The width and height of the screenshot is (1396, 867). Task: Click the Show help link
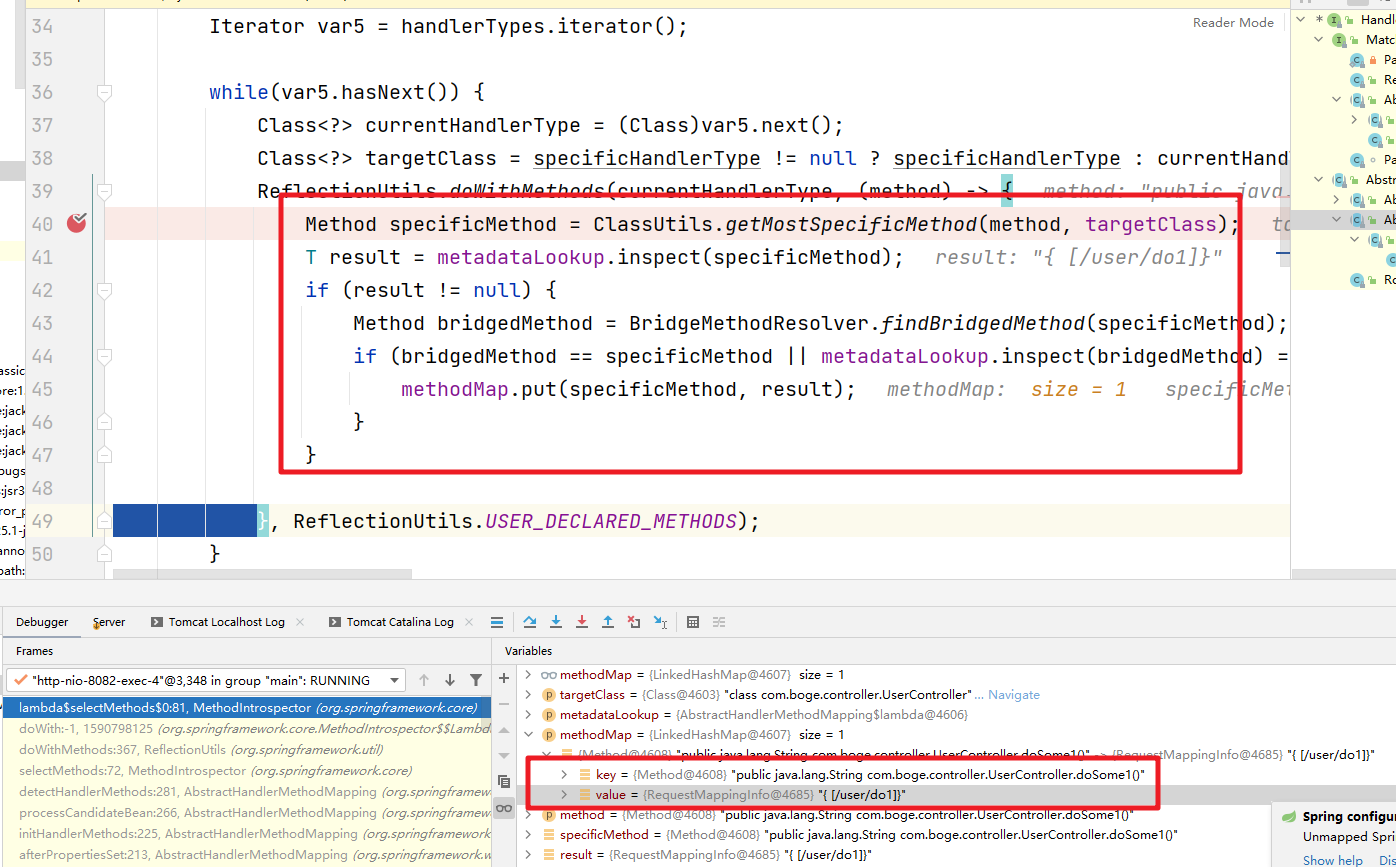1331,860
